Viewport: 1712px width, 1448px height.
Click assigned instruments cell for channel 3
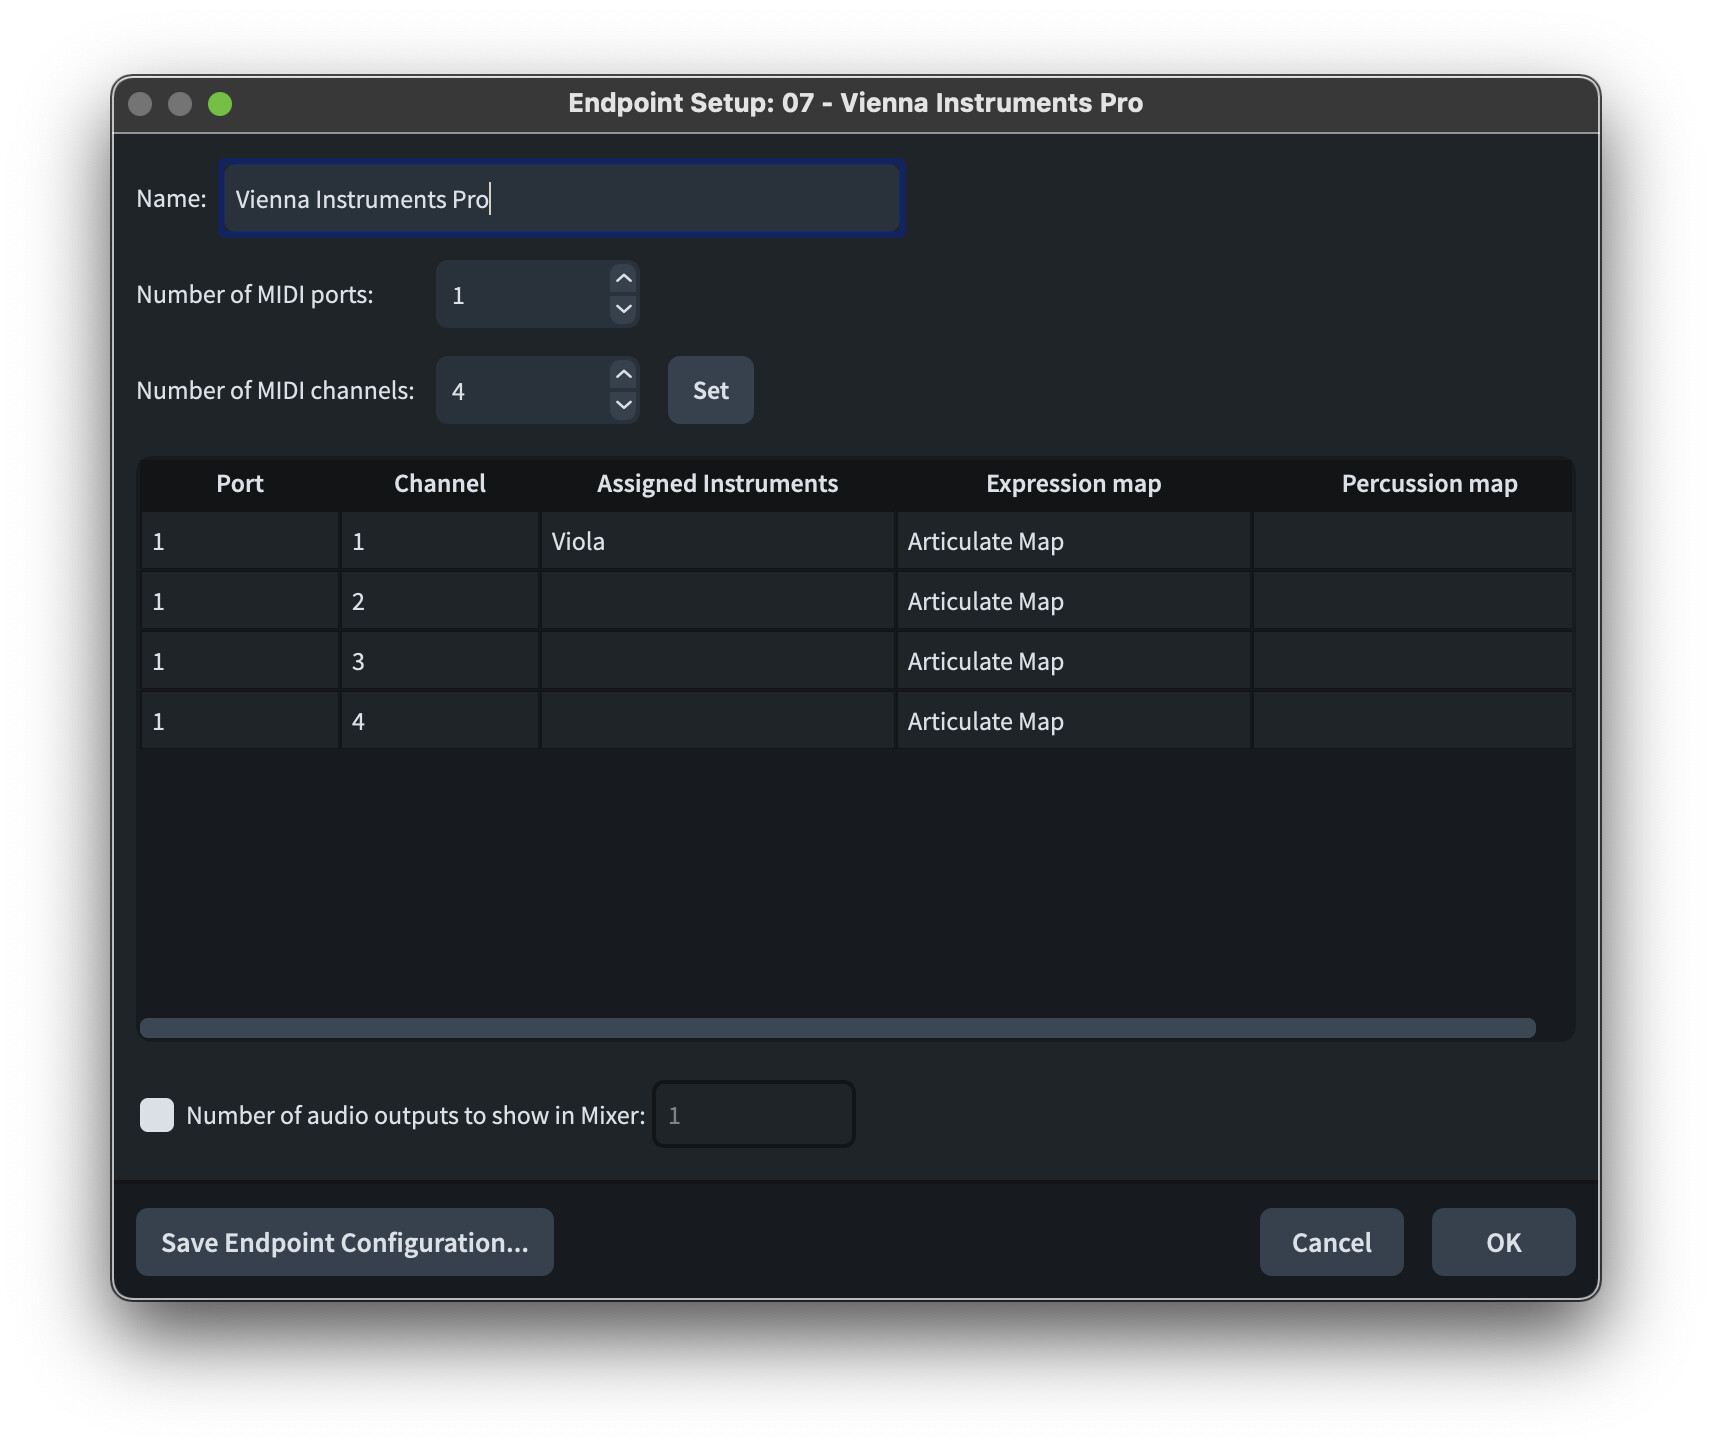pyautogui.click(x=718, y=661)
